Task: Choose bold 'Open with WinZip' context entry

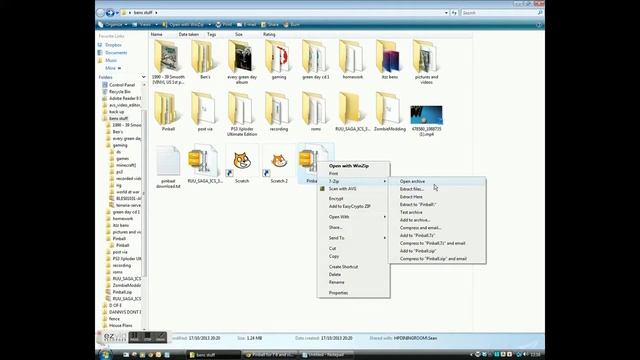Action: click(353, 166)
